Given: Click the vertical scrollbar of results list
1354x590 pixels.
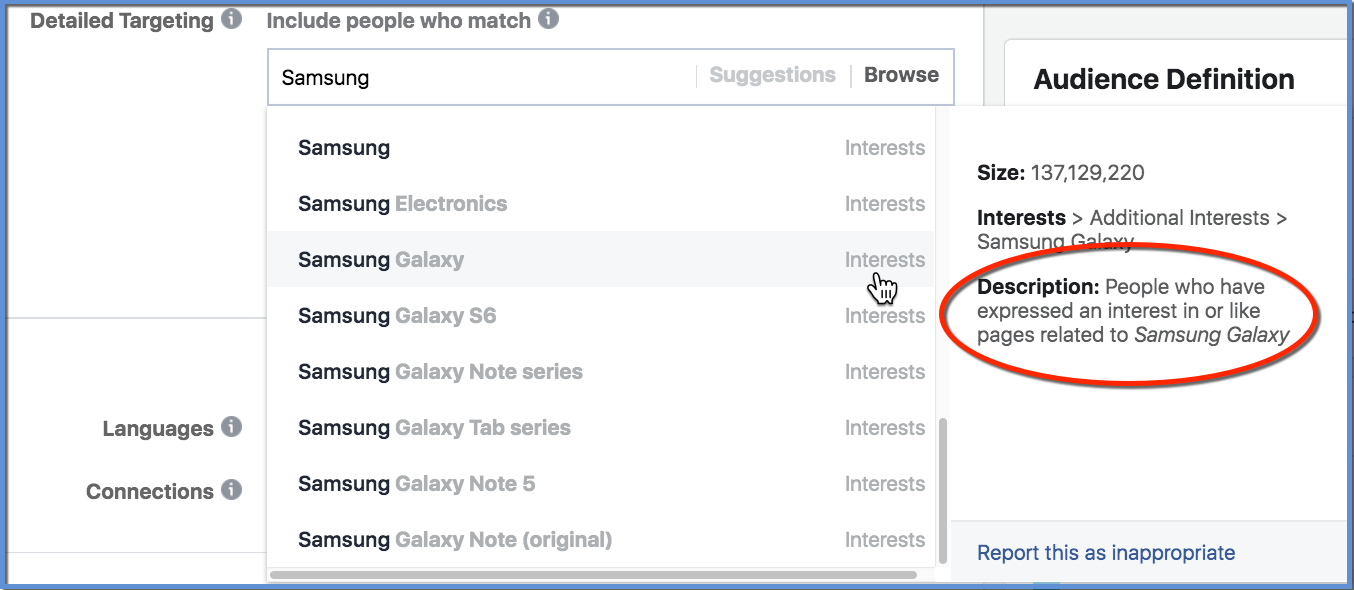Looking at the screenshot, I should pos(942,490).
